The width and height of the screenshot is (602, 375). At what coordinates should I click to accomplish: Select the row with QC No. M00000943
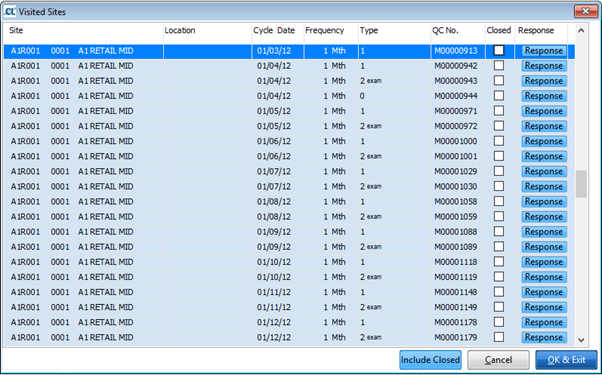[289, 81]
